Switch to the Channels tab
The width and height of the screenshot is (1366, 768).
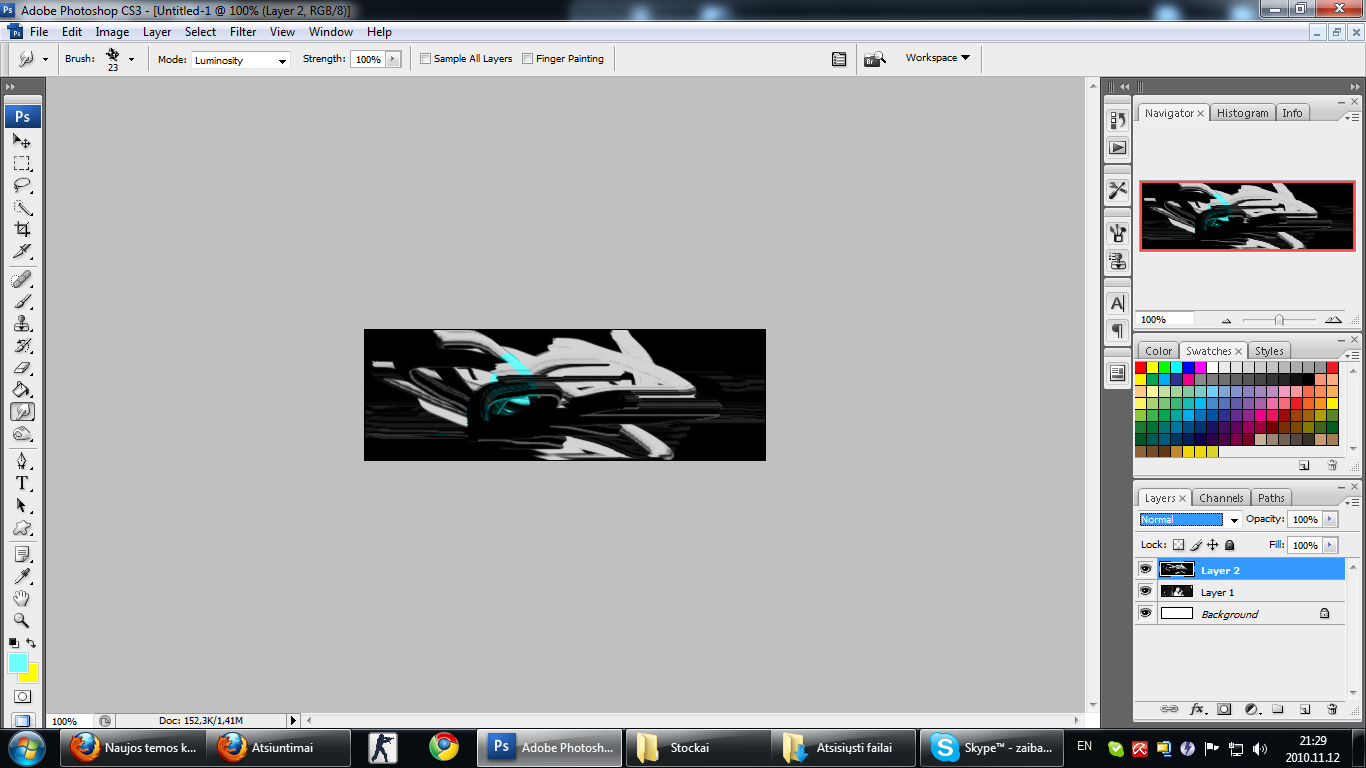(x=1221, y=498)
